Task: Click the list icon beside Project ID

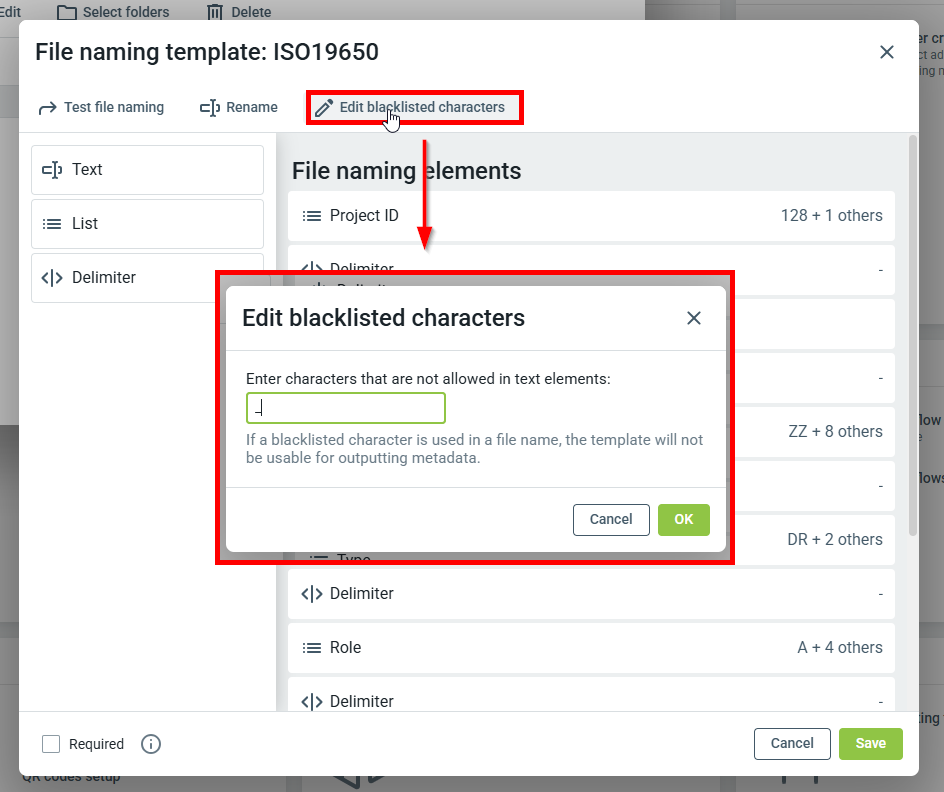Action: [x=311, y=216]
